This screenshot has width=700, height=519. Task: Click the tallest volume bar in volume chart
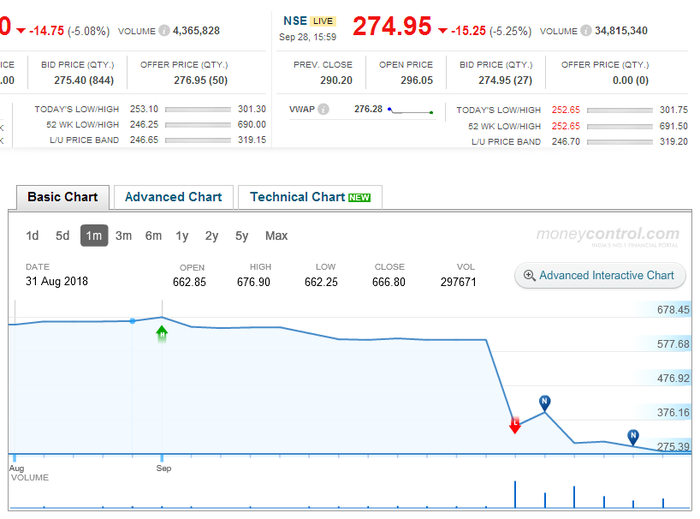[x=515, y=494]
